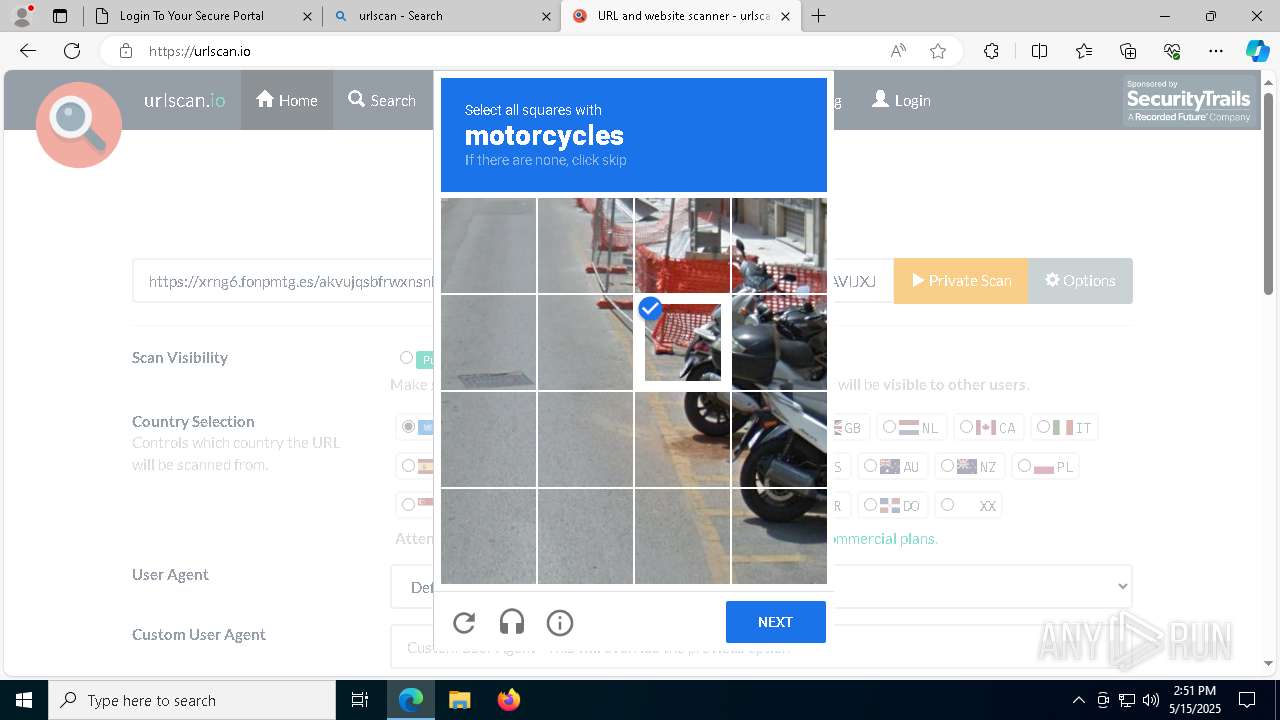Click the address bar URL
1280x720 pixels.
point(200,51)
